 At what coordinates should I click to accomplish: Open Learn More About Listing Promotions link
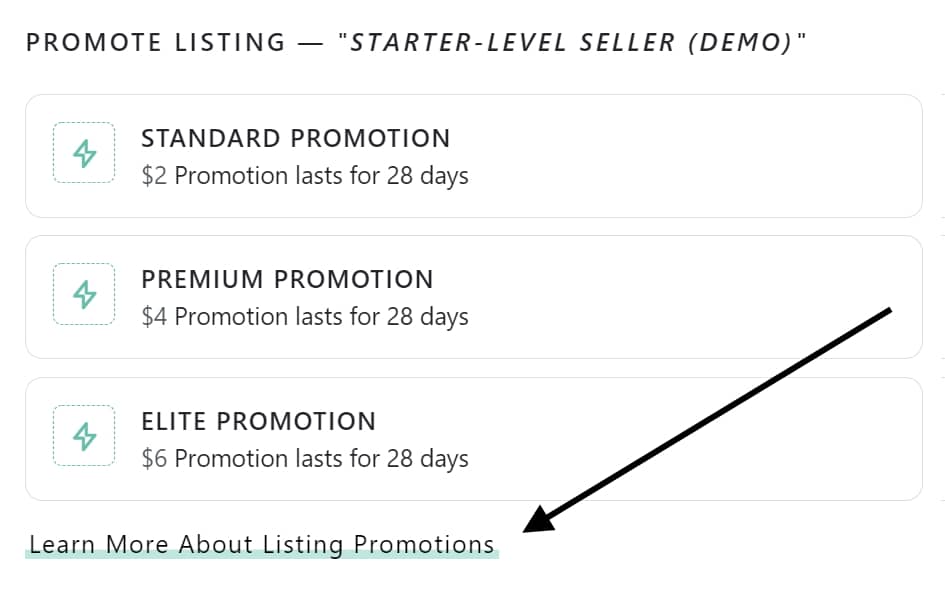pyautogui.click(x=262, y=544)
